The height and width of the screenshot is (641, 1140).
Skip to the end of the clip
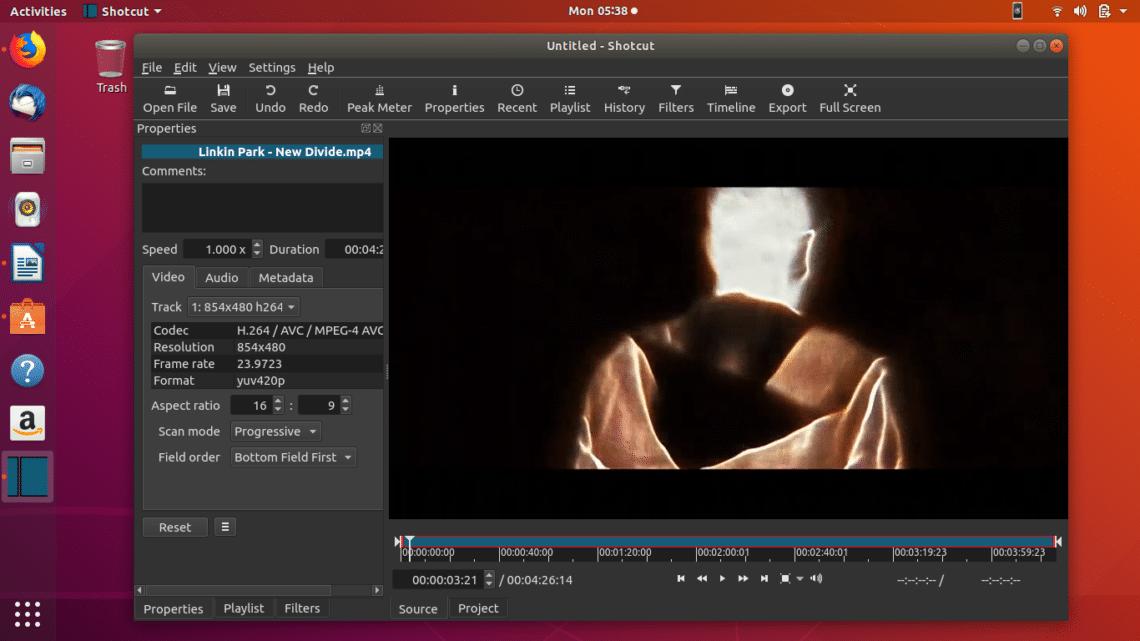(764, 579)
